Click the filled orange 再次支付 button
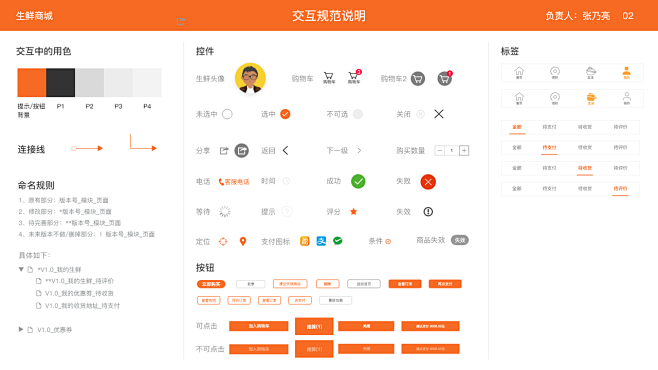The height and width of the screenshot is (370, 658). (x=445, y=284)
